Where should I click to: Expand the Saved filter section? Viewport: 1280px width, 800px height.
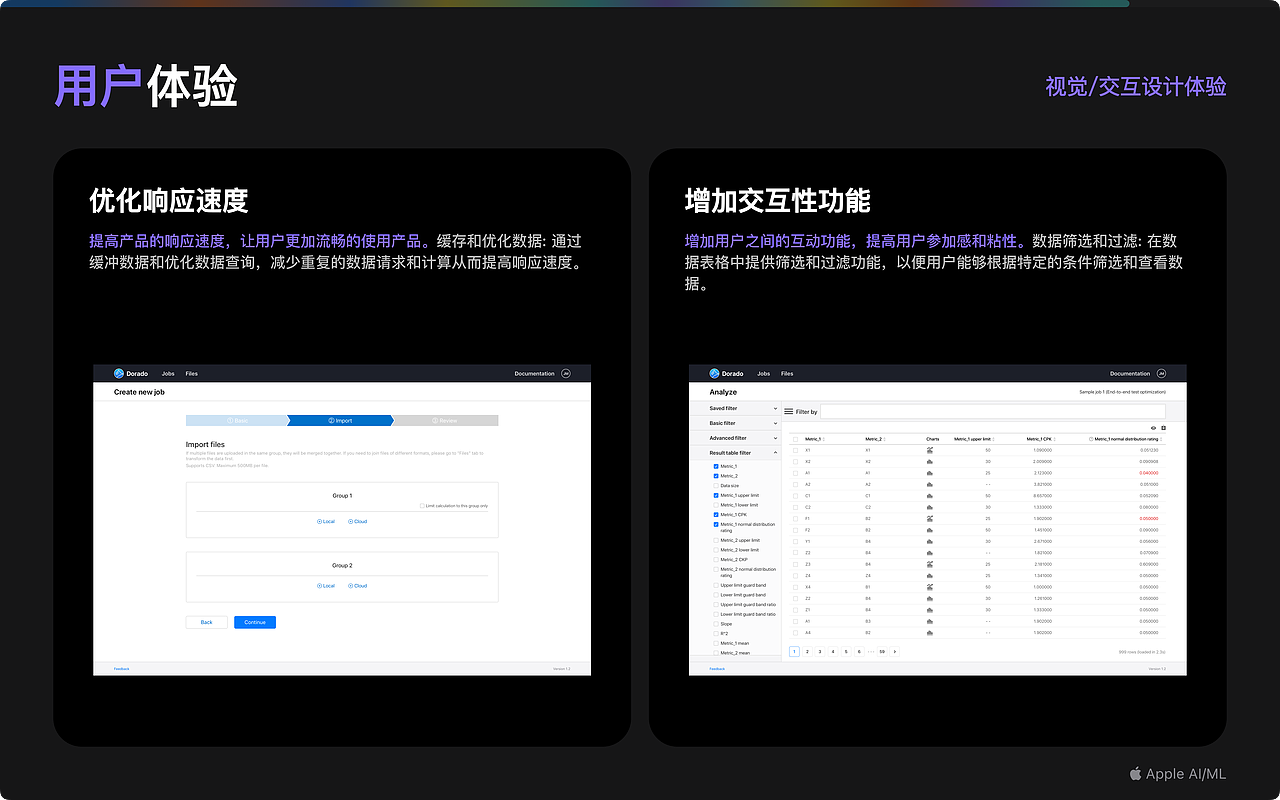pos(735,408)
